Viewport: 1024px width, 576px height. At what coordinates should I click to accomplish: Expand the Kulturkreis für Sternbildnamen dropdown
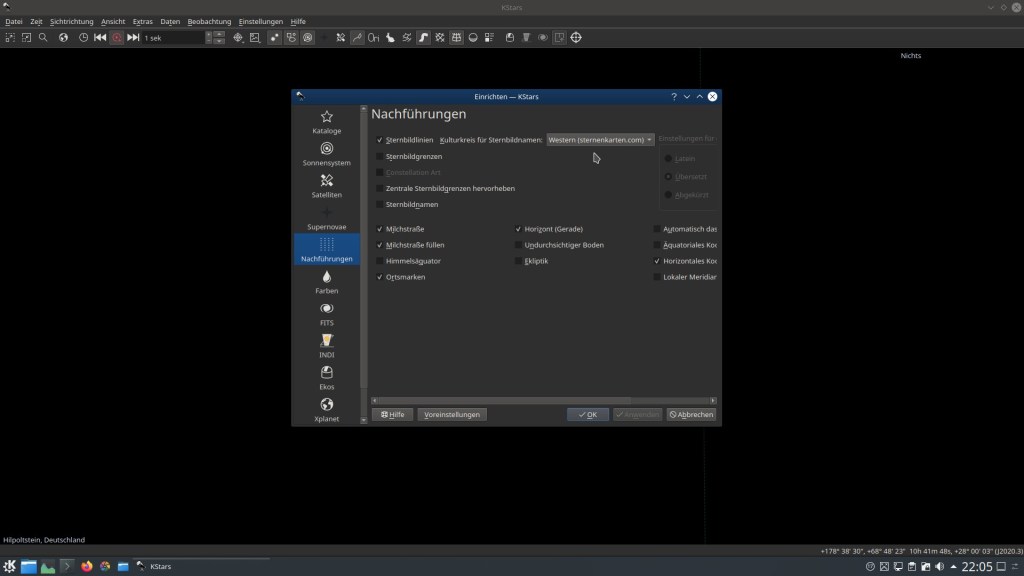(600, 140)
